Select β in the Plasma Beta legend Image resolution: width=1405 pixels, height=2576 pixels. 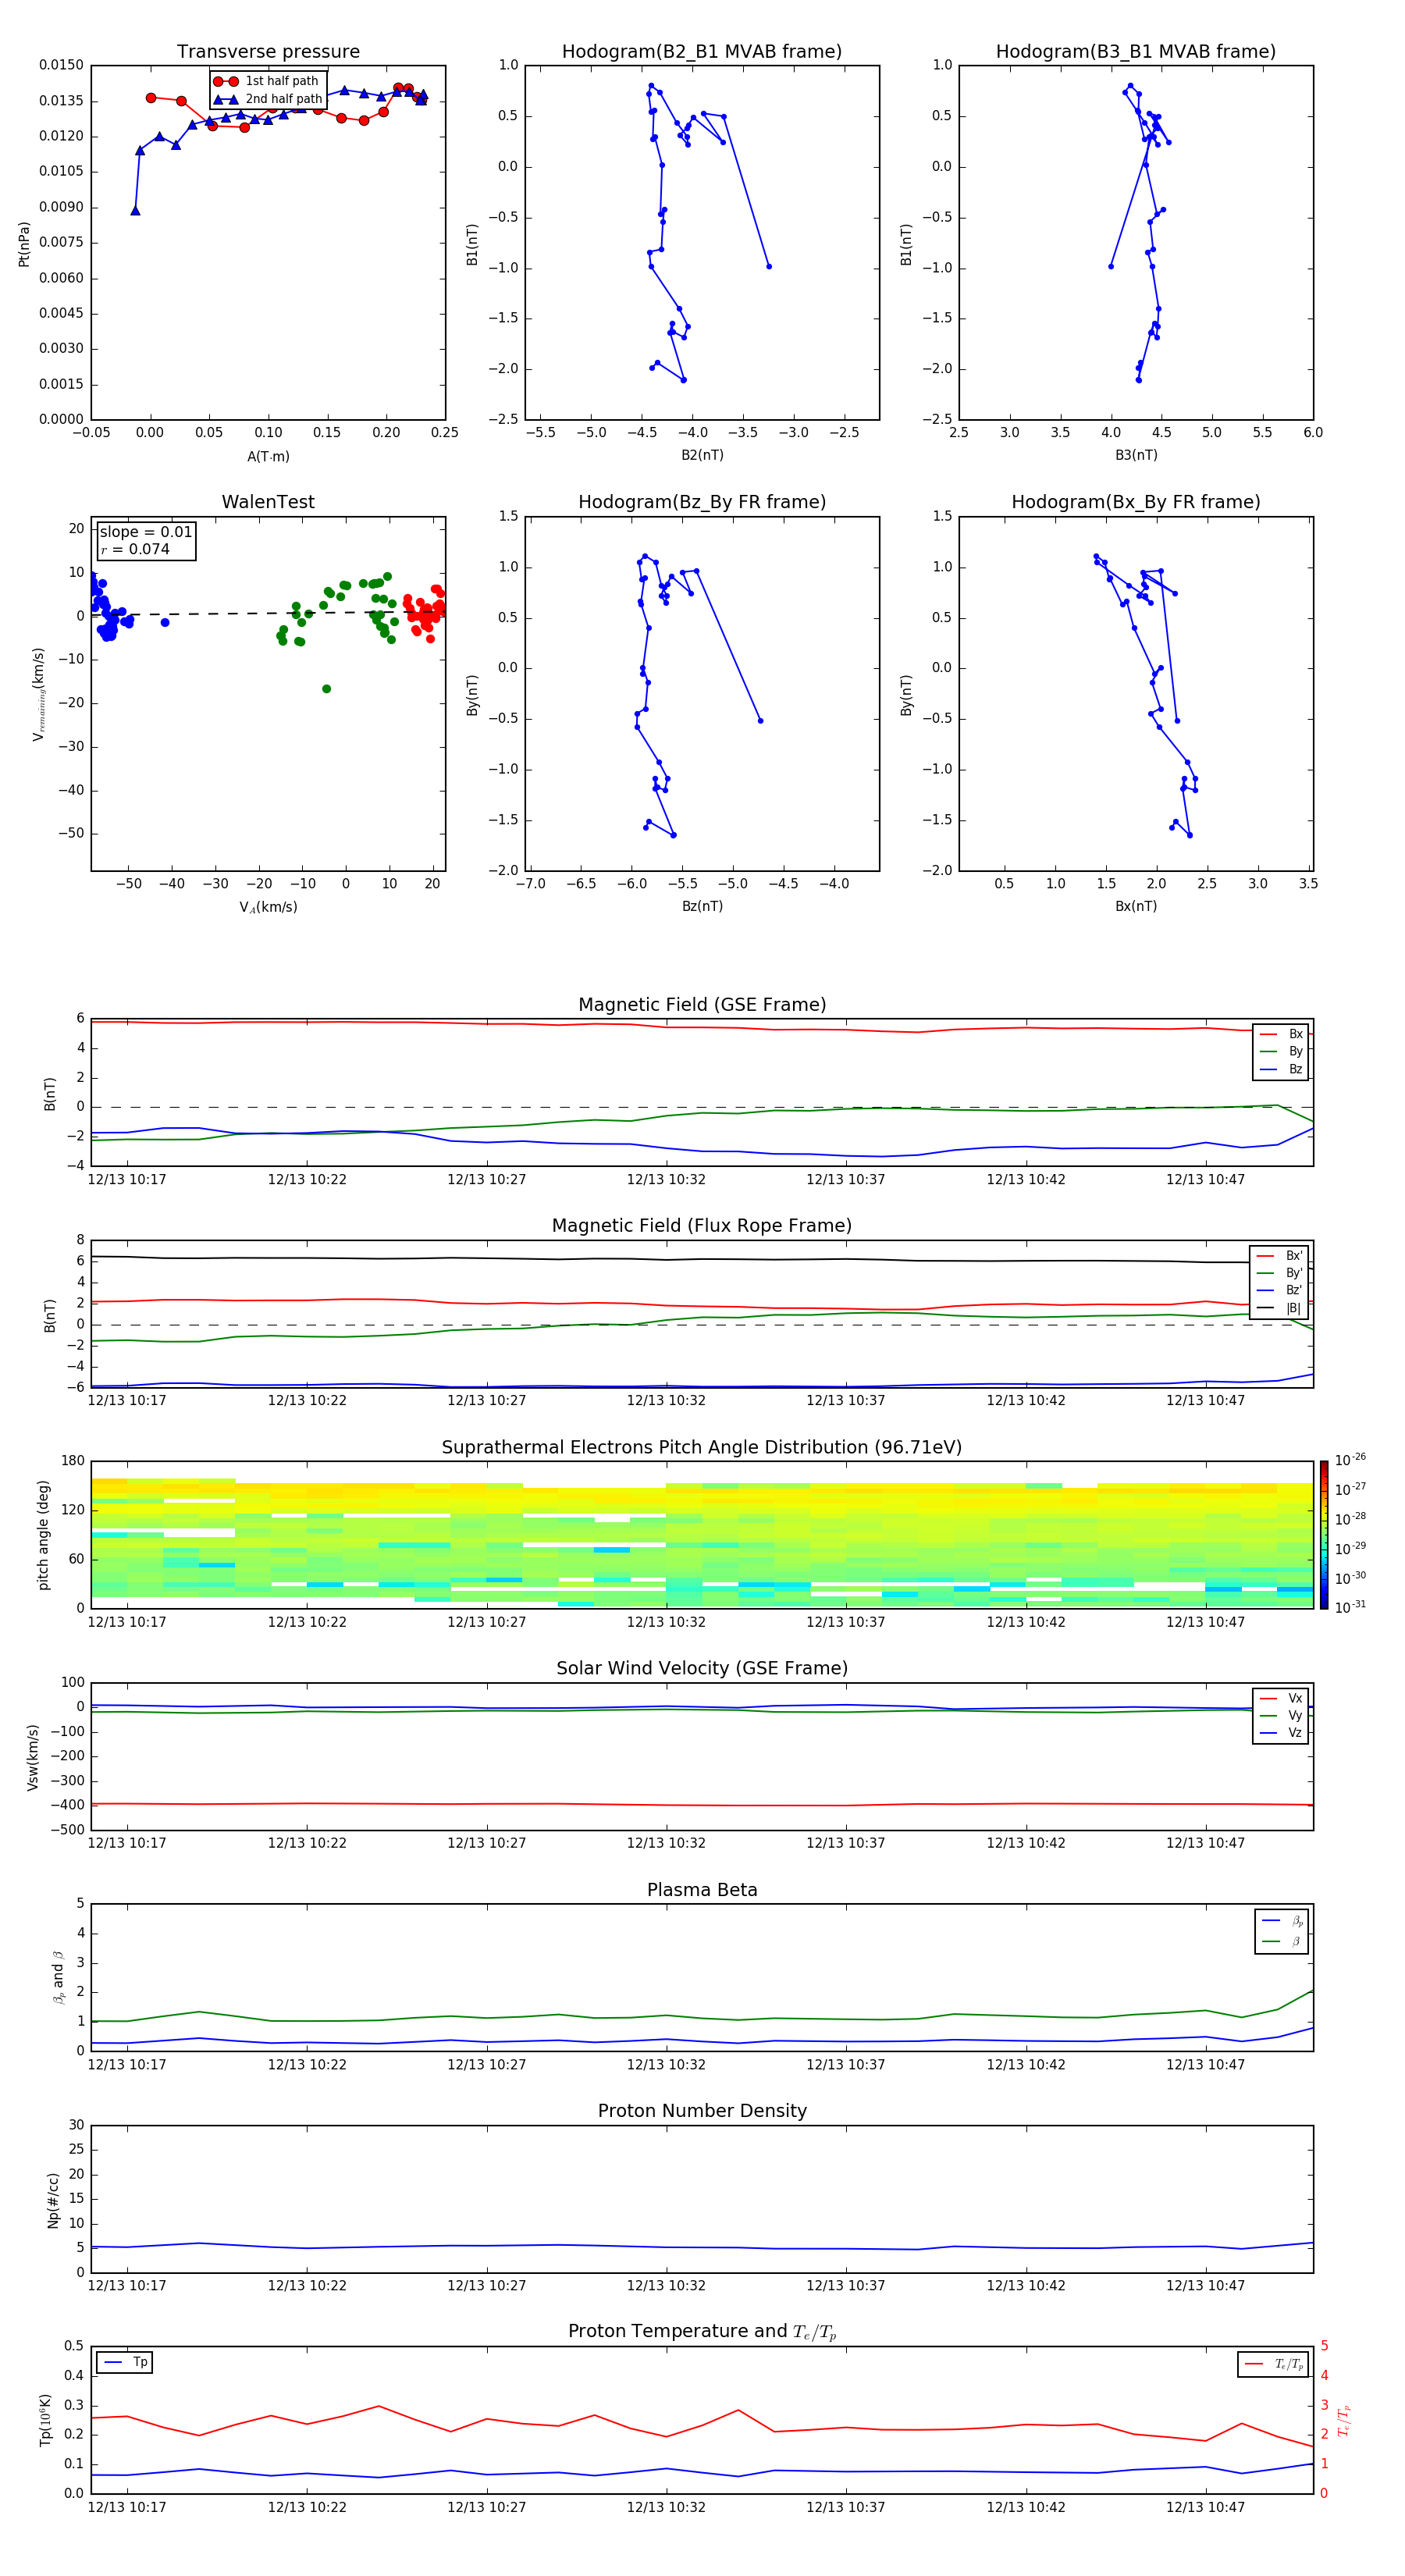(1283, 1942)
